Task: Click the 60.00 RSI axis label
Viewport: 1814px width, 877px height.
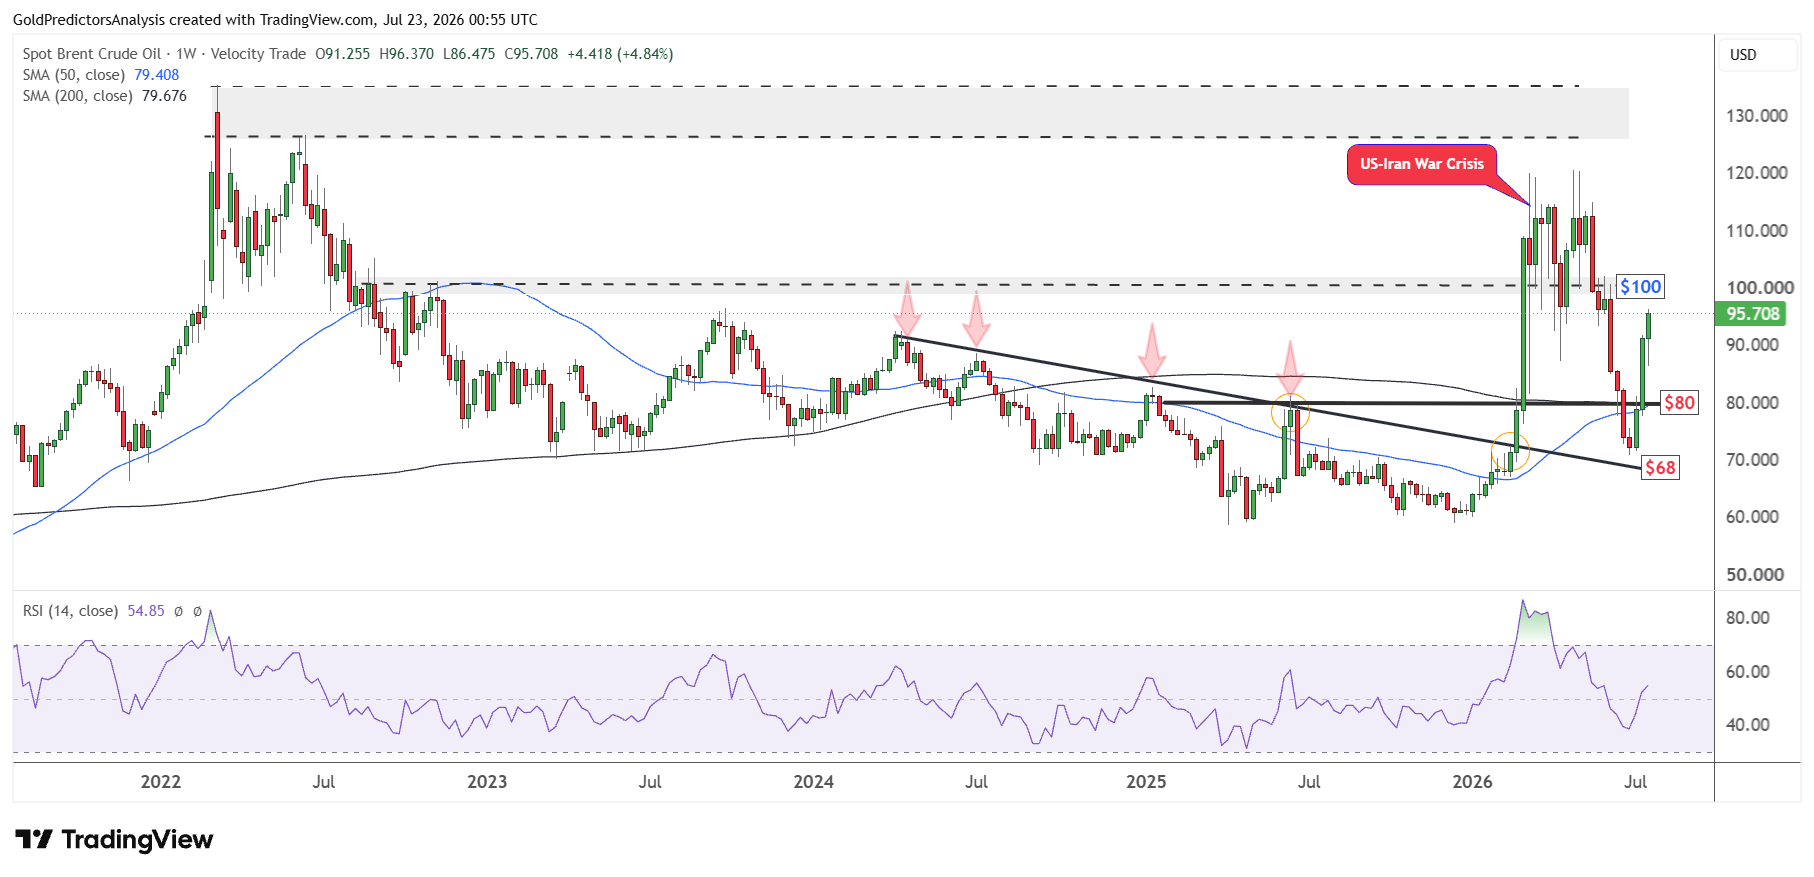Action: 1747,672
